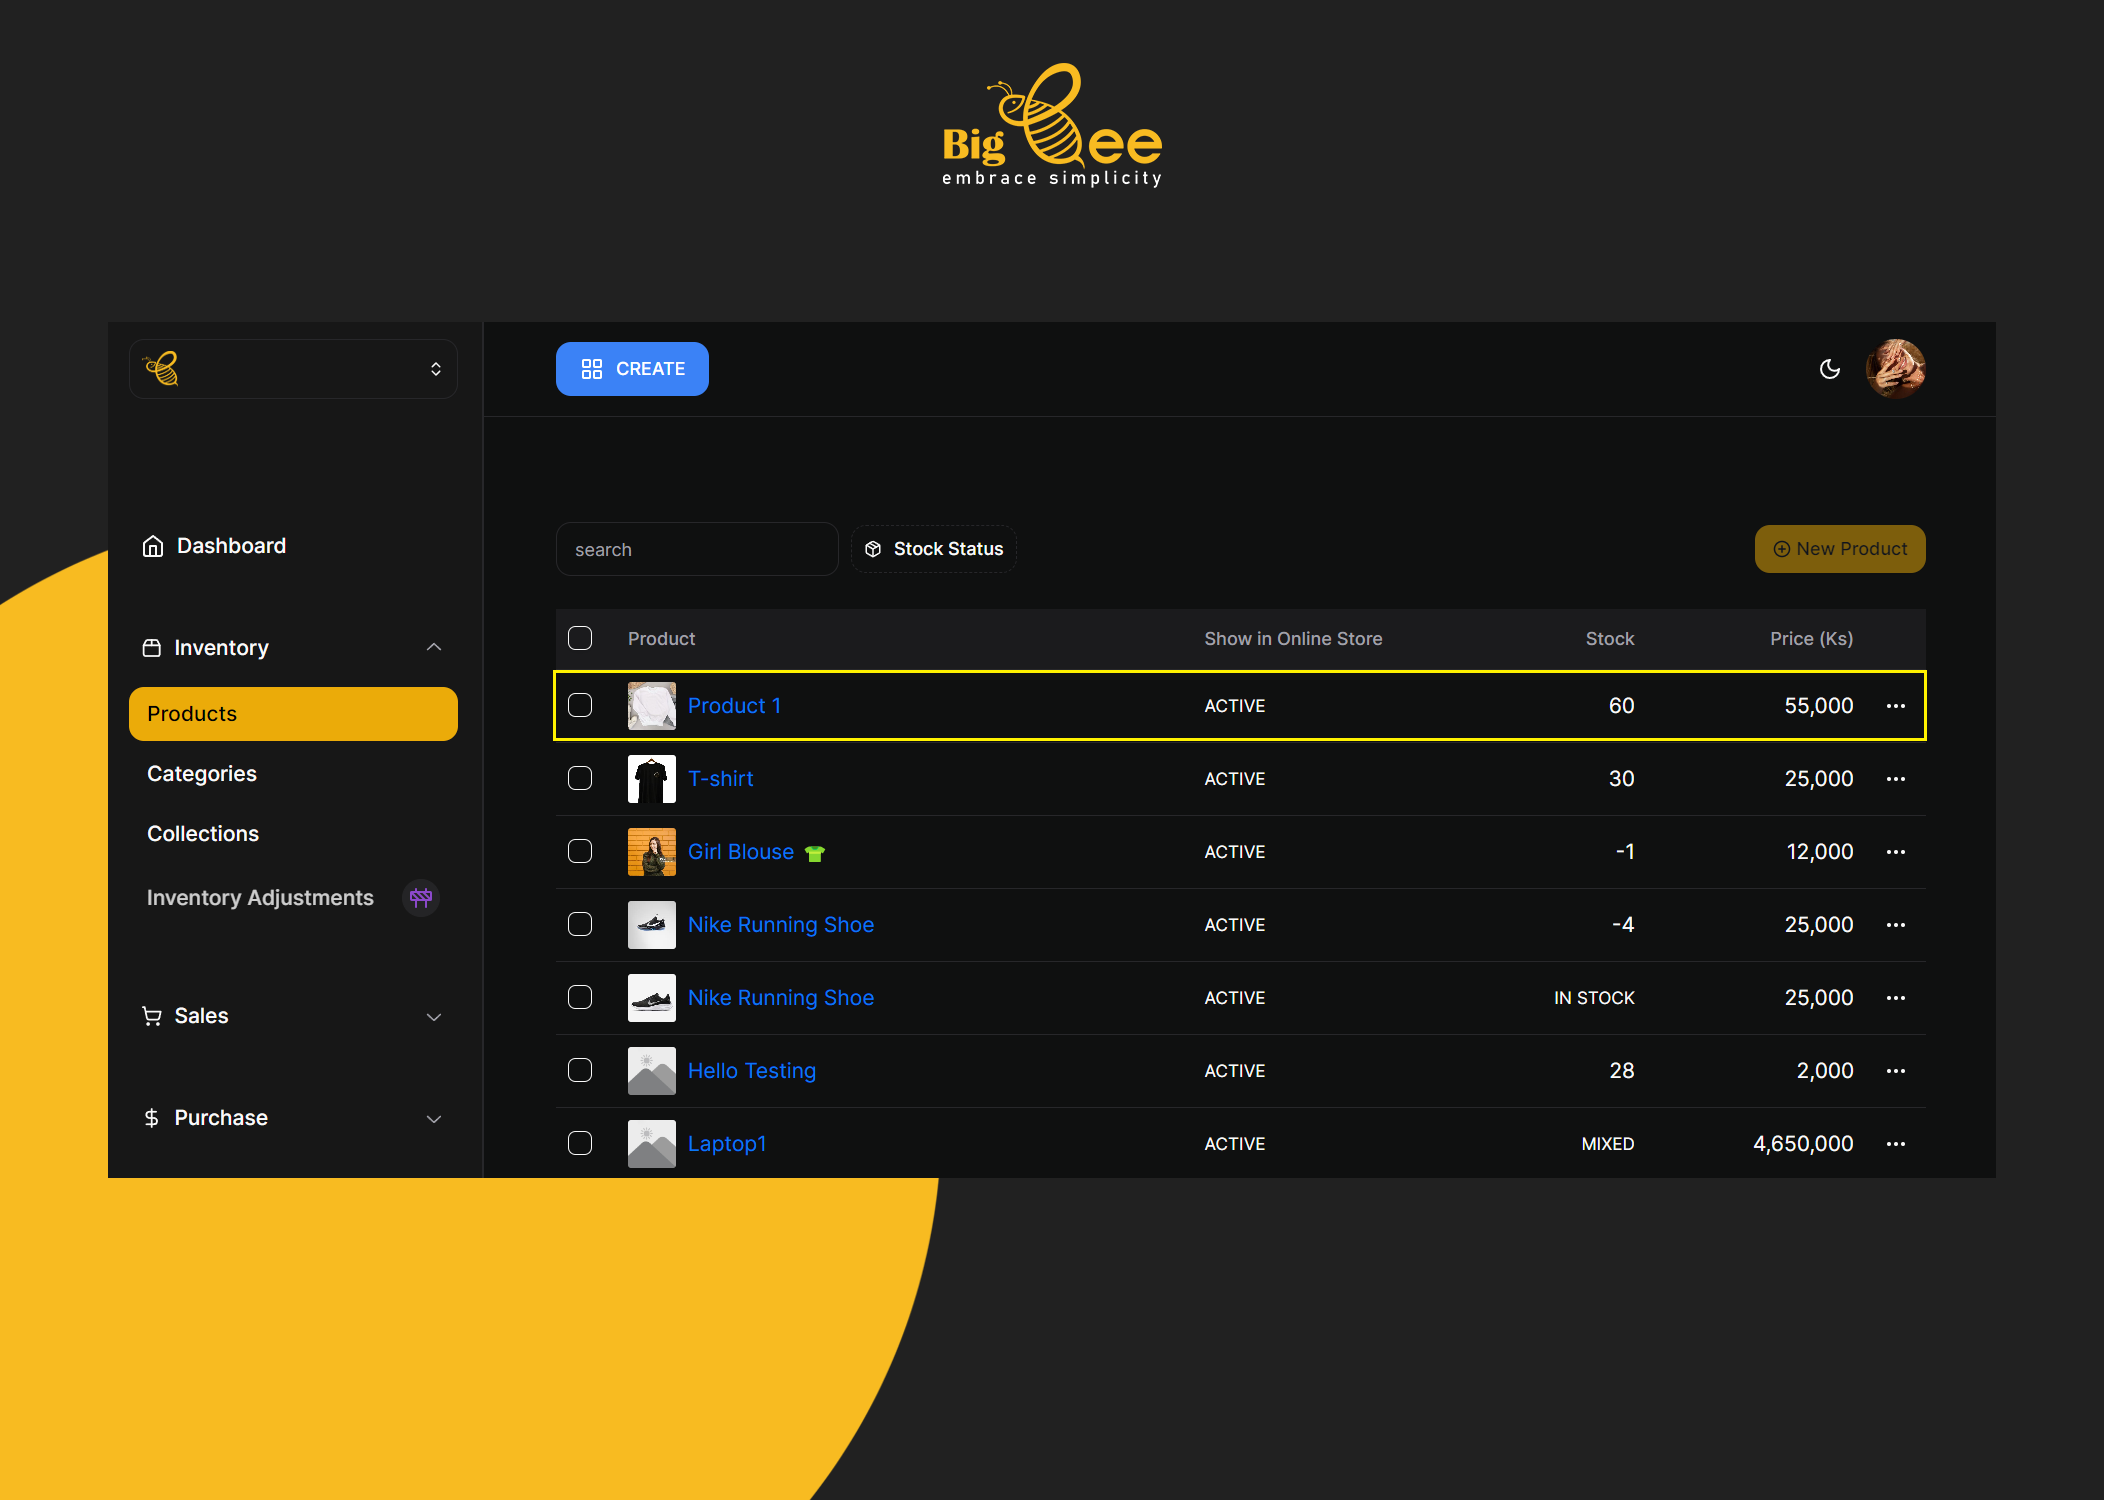Open the Hello Testing product link

click(752, 1071)
